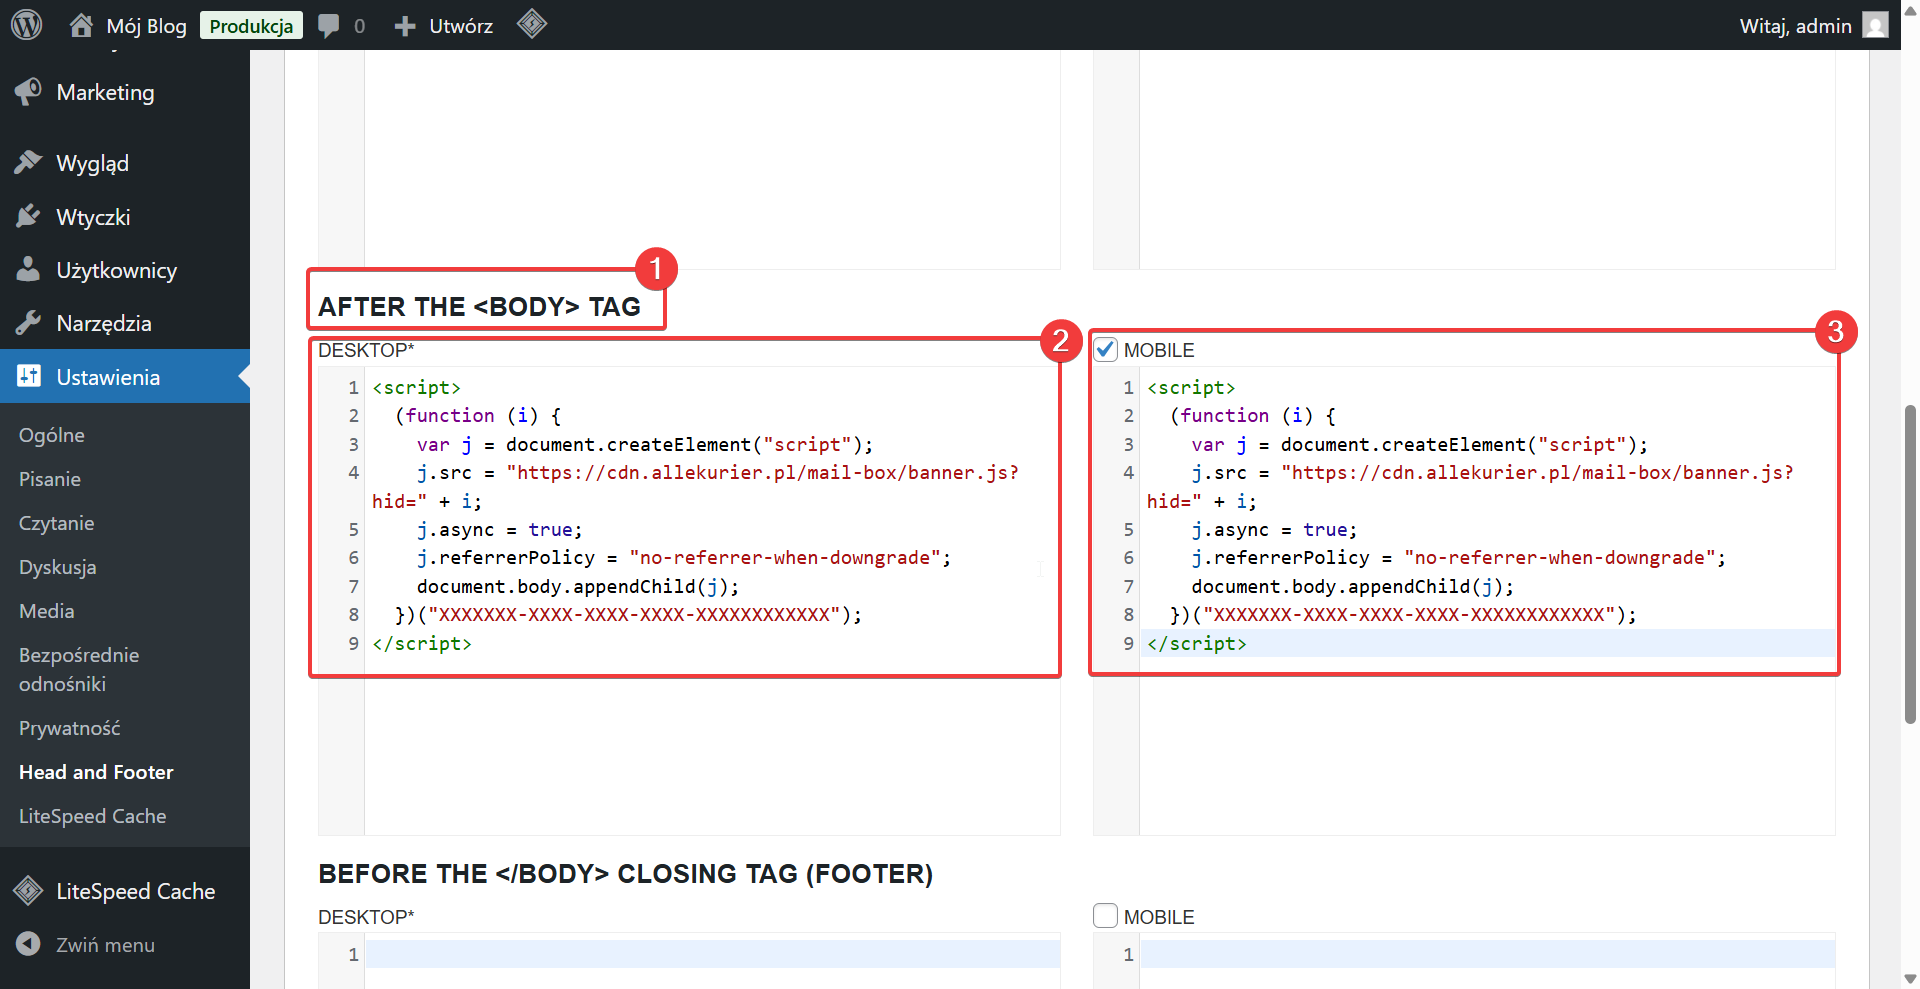Open Prywatność settings
1920x989 pixels.
click(x=70, y=728)
